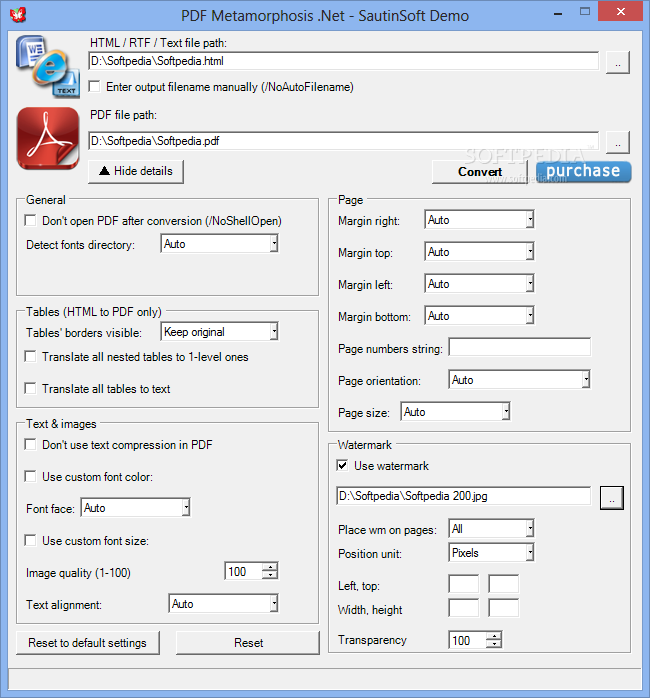Screen dimensions: 650x698
Task: Click the watermark image path field
Action: tap(463, 496)
